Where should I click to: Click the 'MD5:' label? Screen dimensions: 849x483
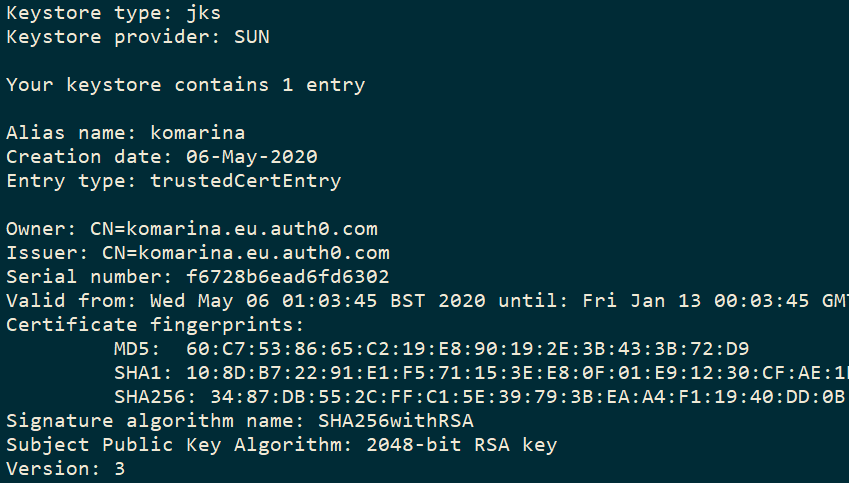coord(138,349)
